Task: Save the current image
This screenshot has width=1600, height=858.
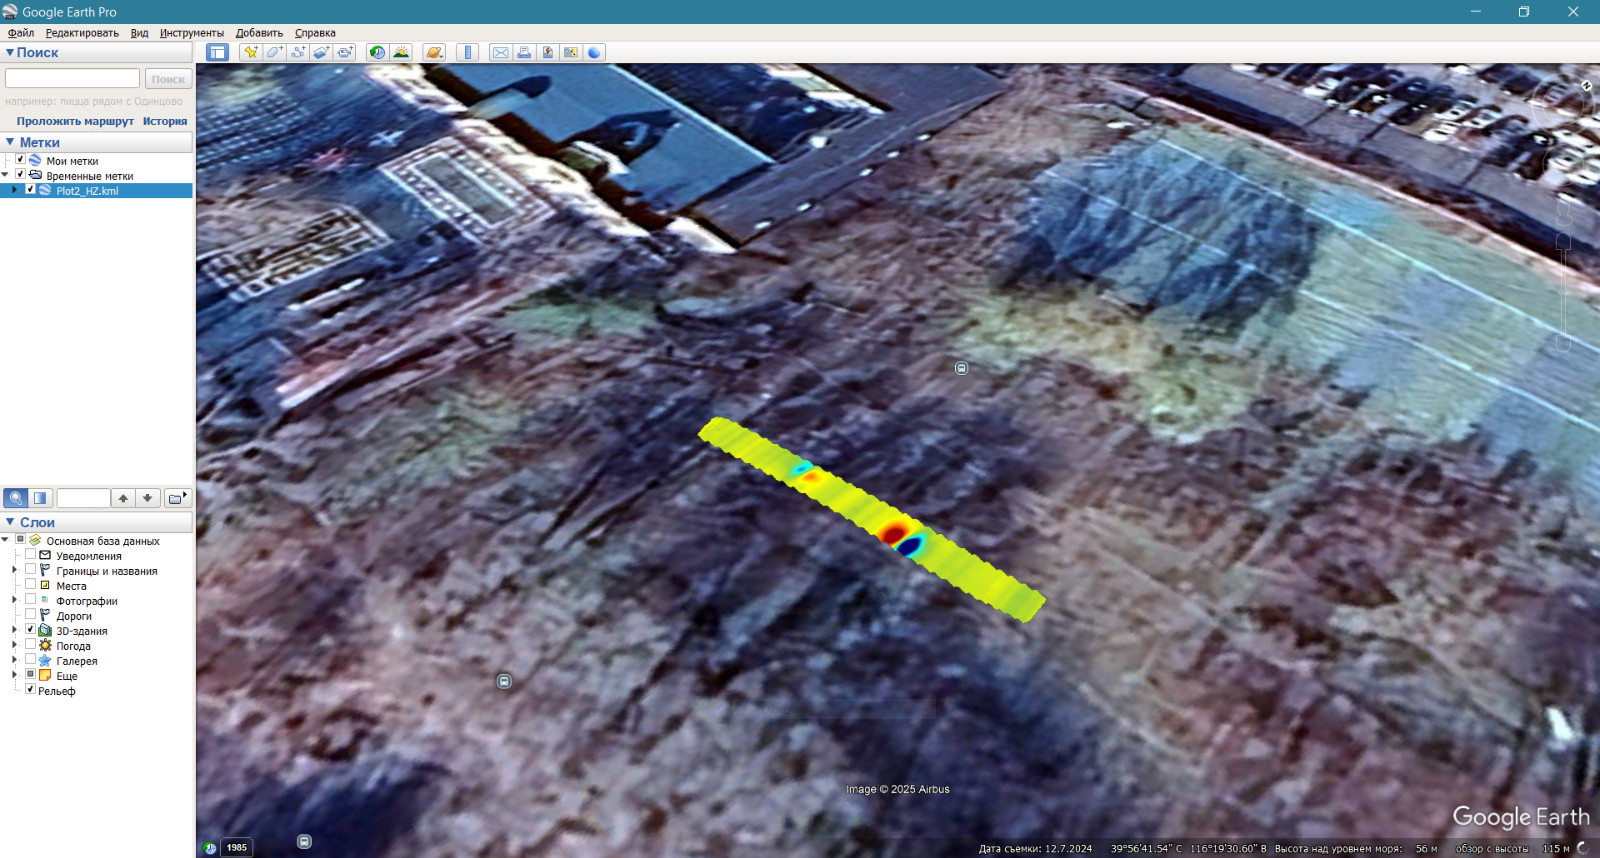Action: pos(547,52)
